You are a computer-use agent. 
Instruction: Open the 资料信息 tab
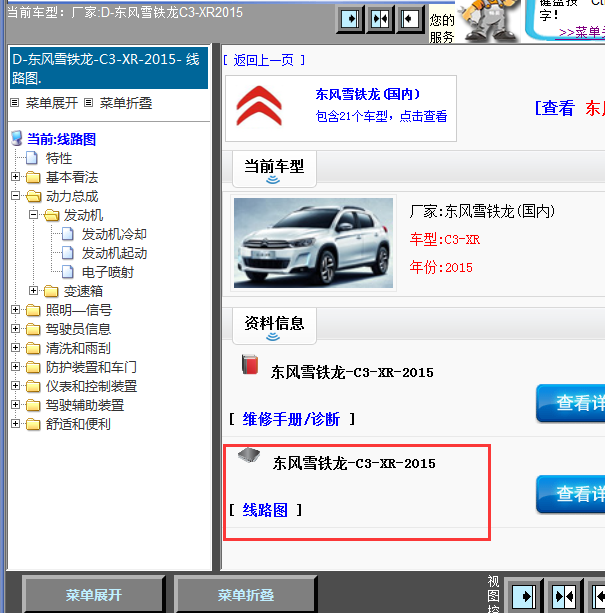point(274,326)
